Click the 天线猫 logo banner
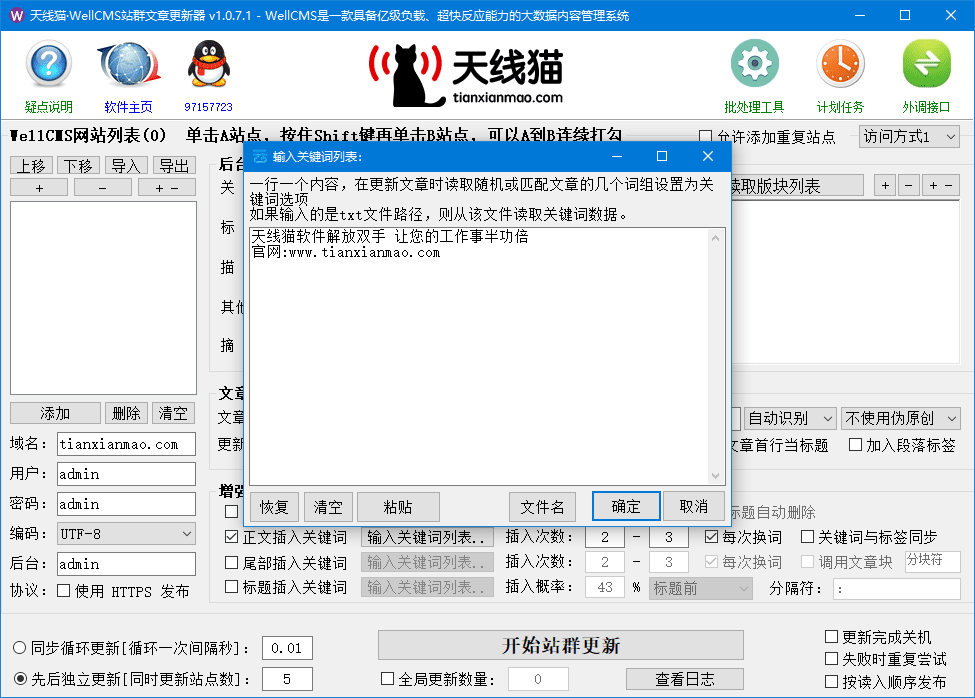 point(466,75)
